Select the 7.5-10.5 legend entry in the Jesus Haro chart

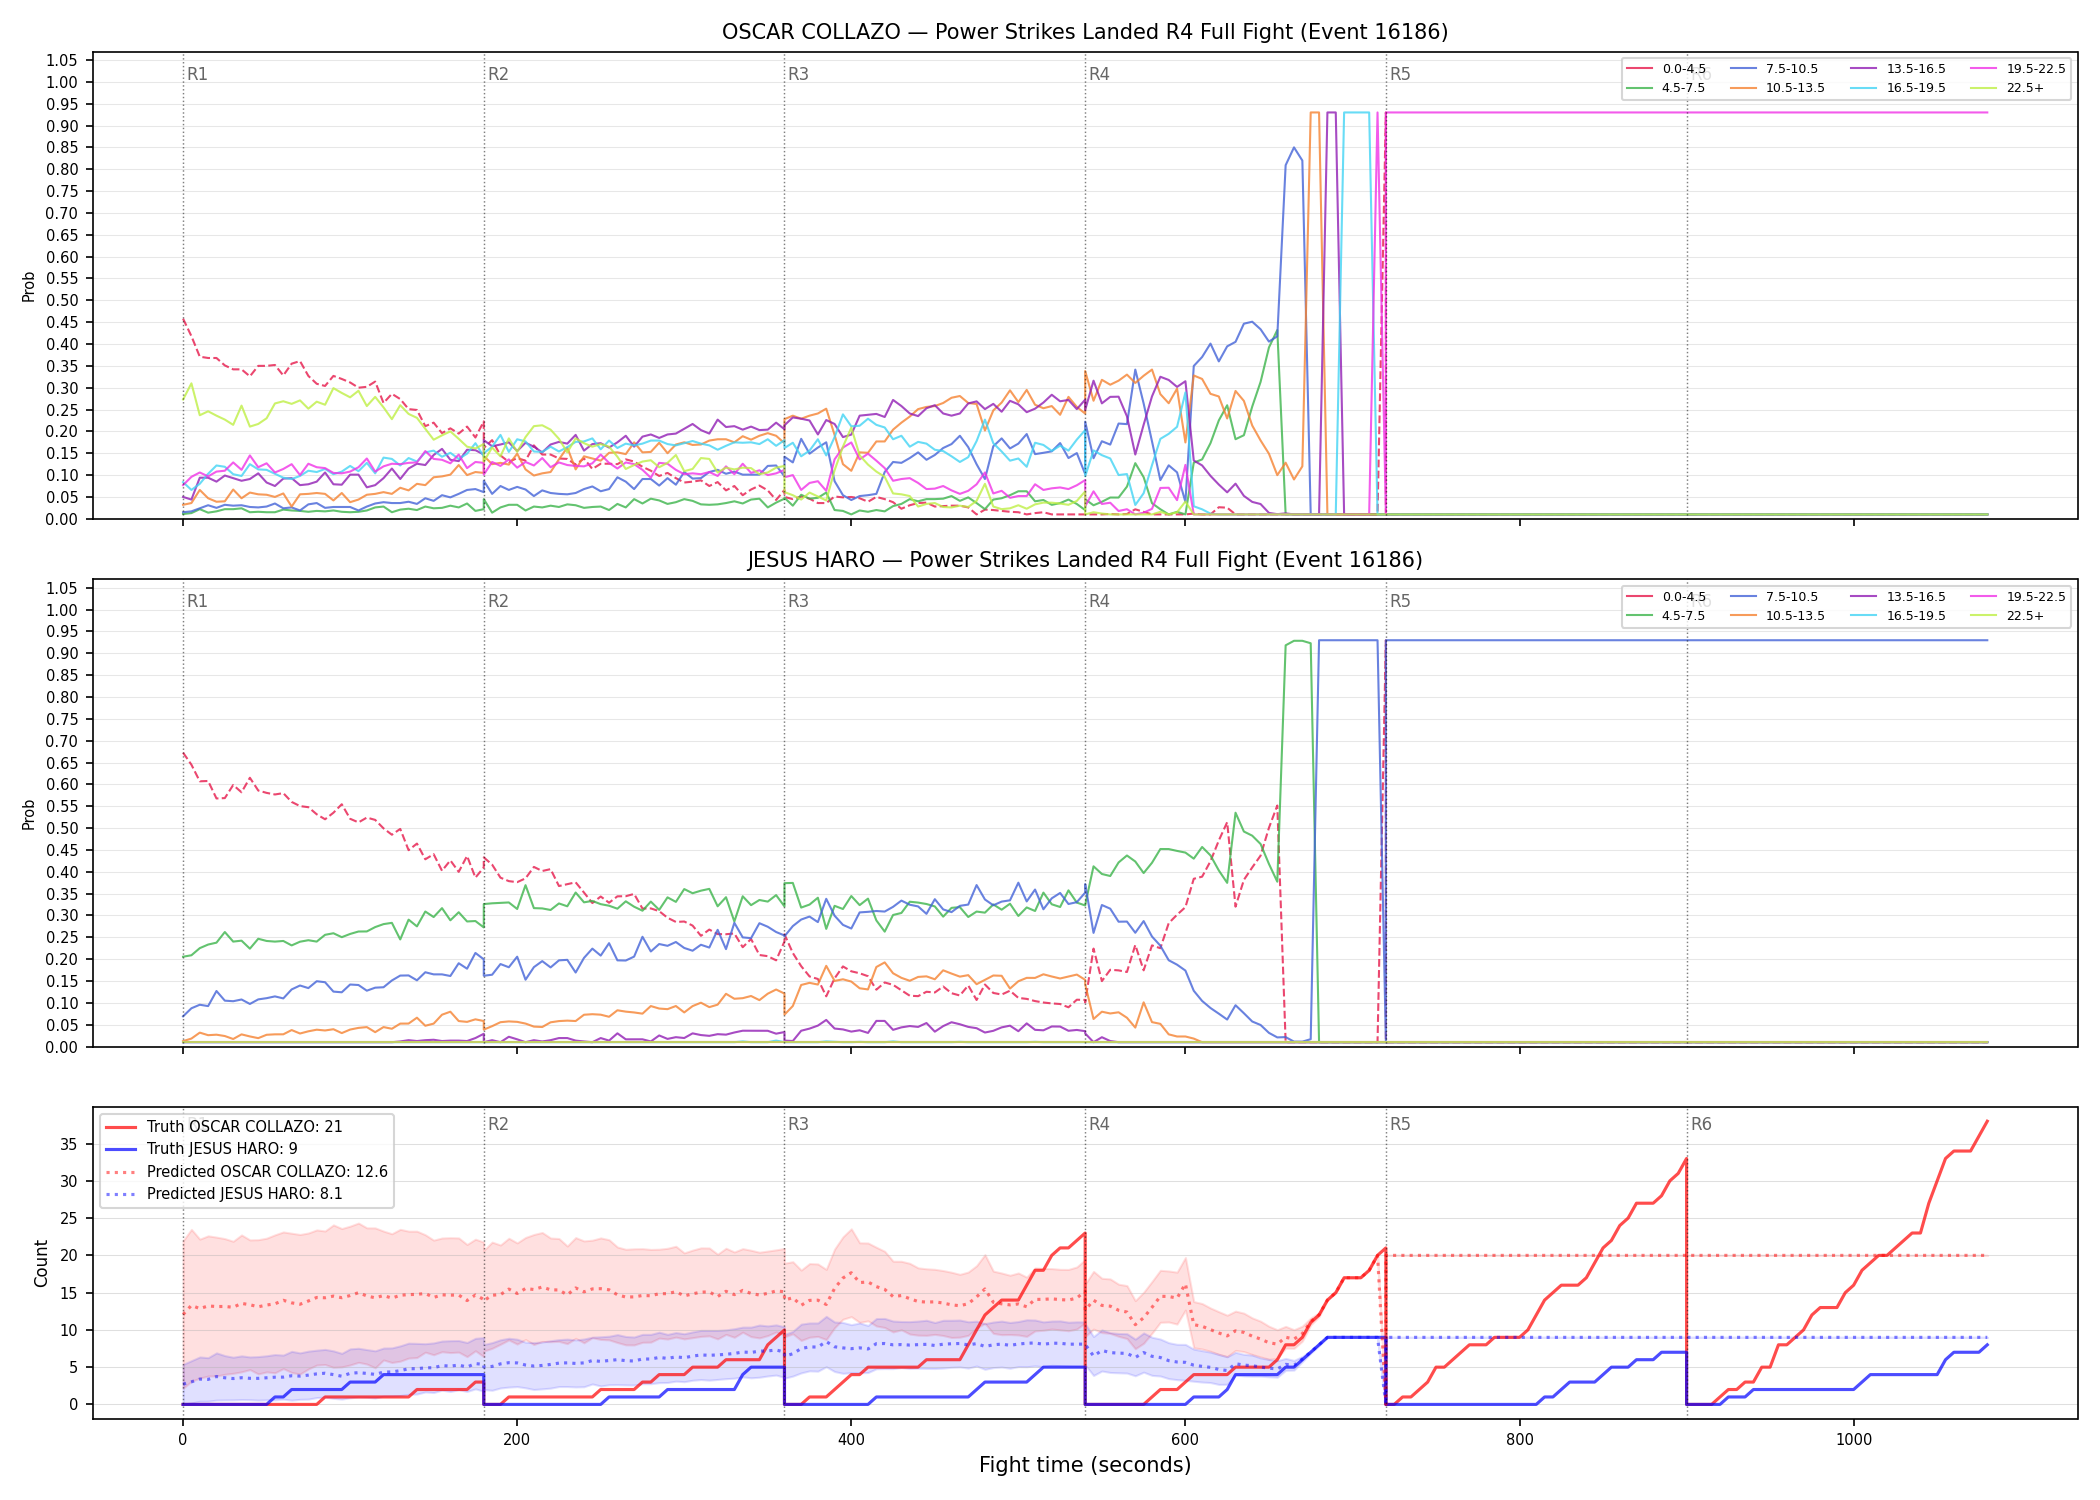click(1774, 597)
